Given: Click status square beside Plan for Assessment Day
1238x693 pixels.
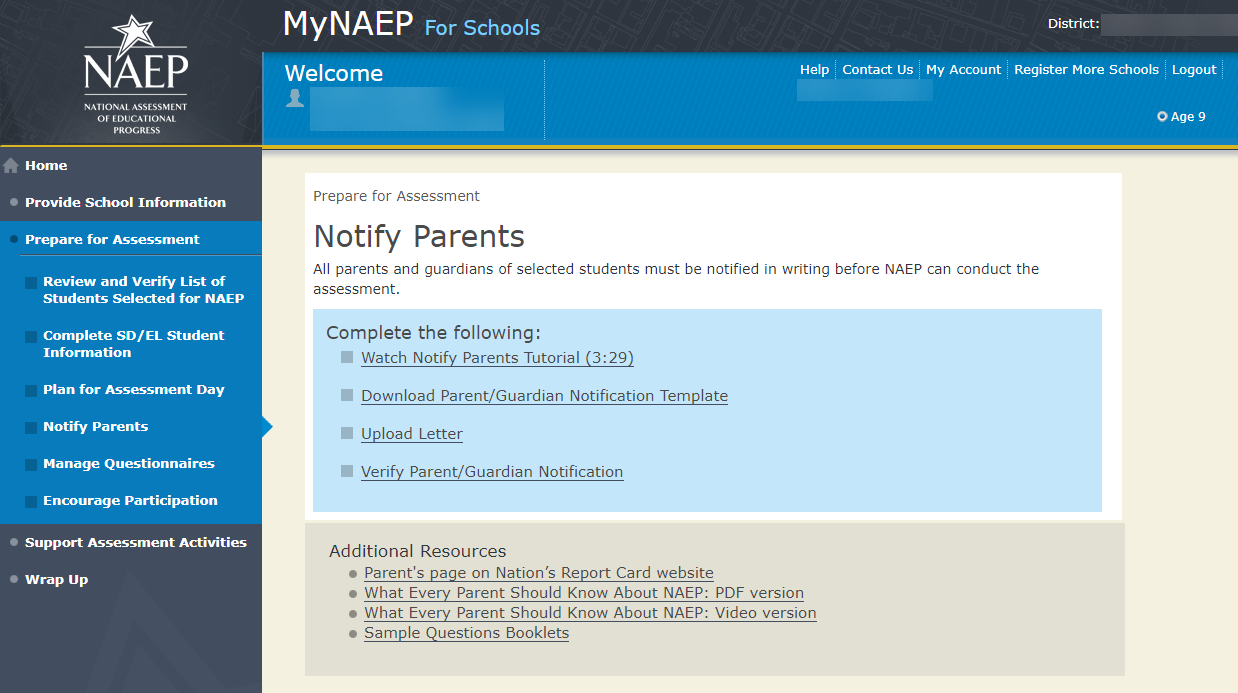Looking at the screenshot, I should [x=31, y=391].
